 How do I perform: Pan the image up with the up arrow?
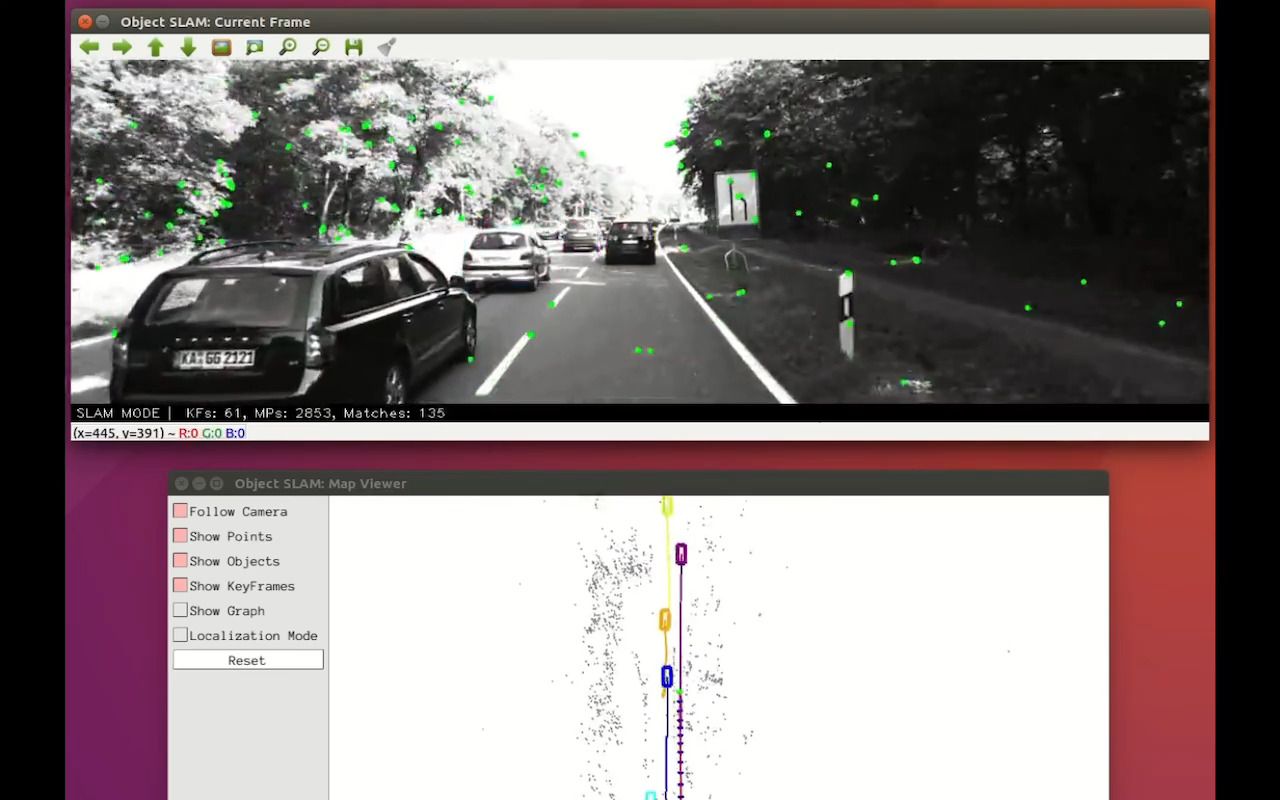(x=155, y=47)
